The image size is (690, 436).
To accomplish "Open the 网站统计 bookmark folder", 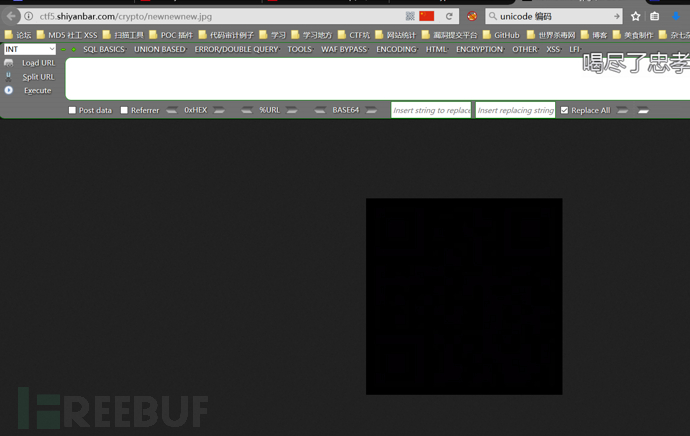I will point(396,35).
